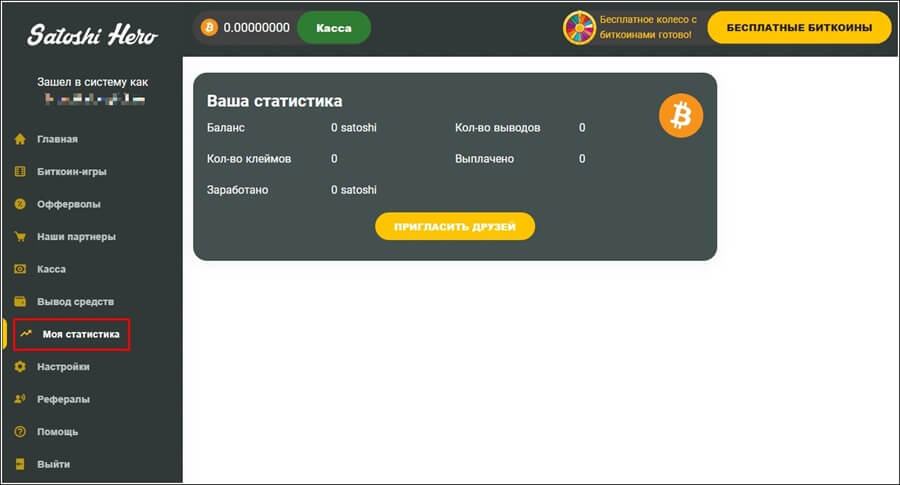
Task: Click the chart icon beside Моя статистика
Action: click(x=26, y=333)
